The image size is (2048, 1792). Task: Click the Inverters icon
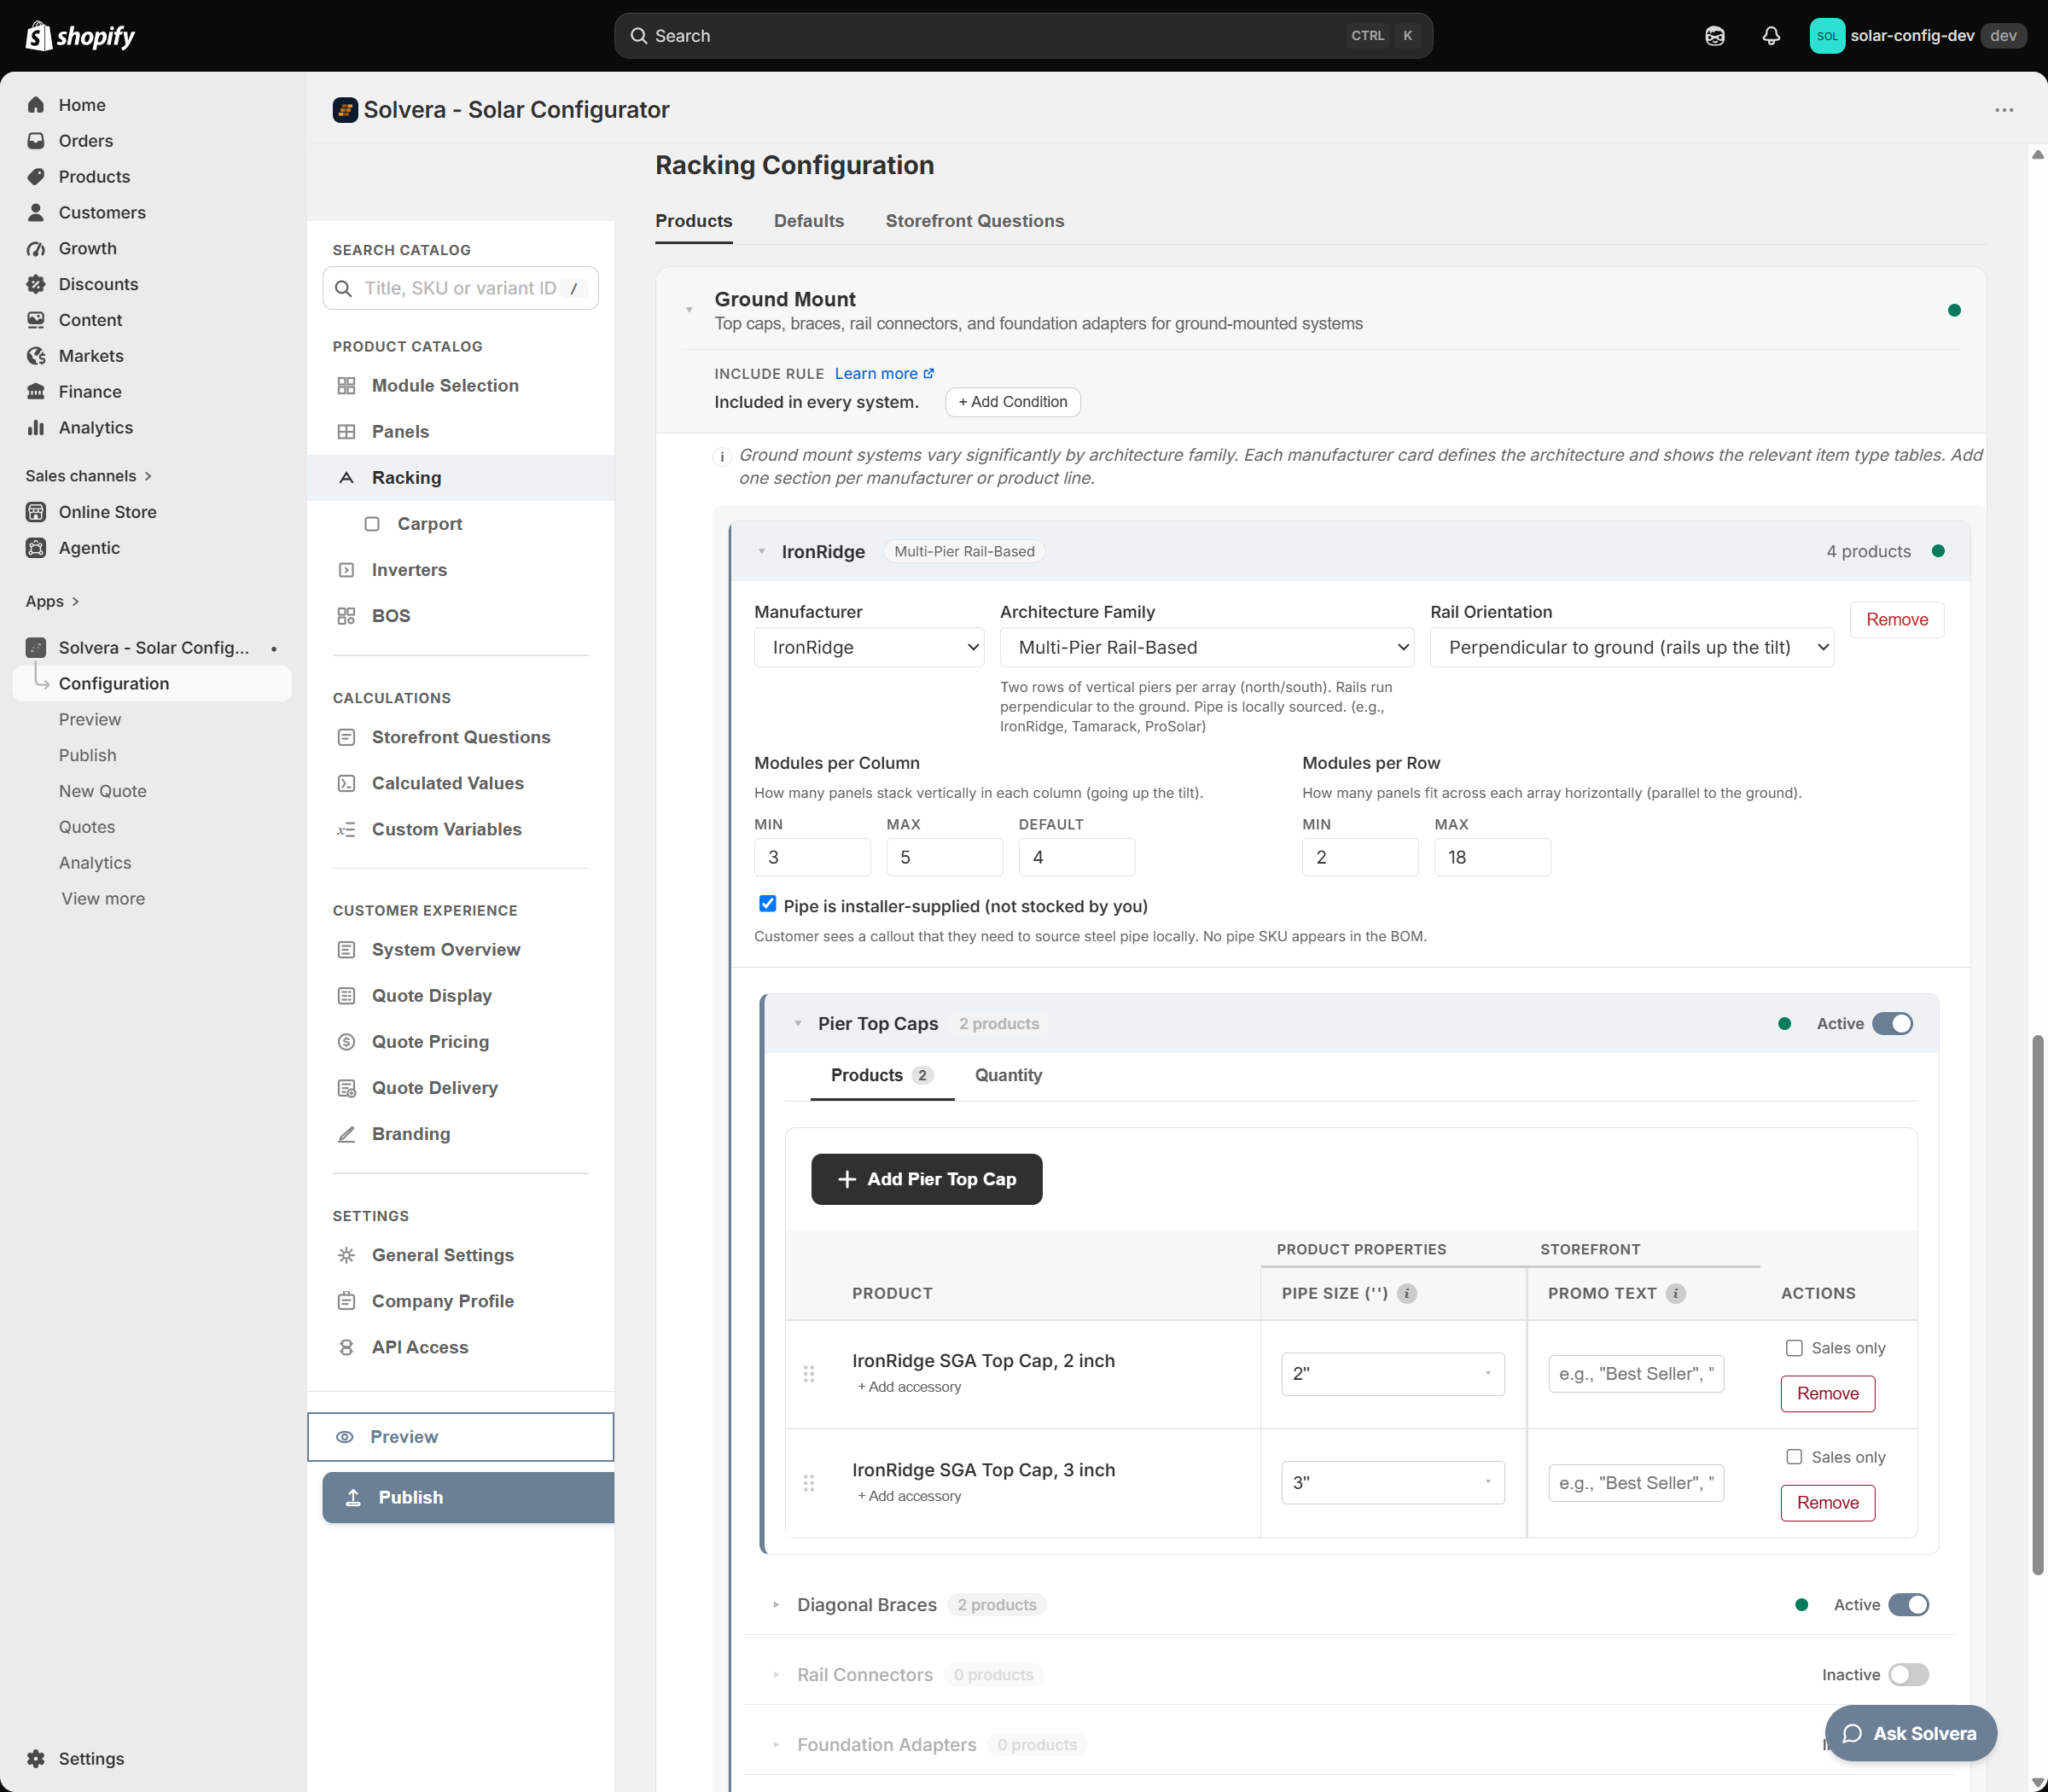point(346,570)
